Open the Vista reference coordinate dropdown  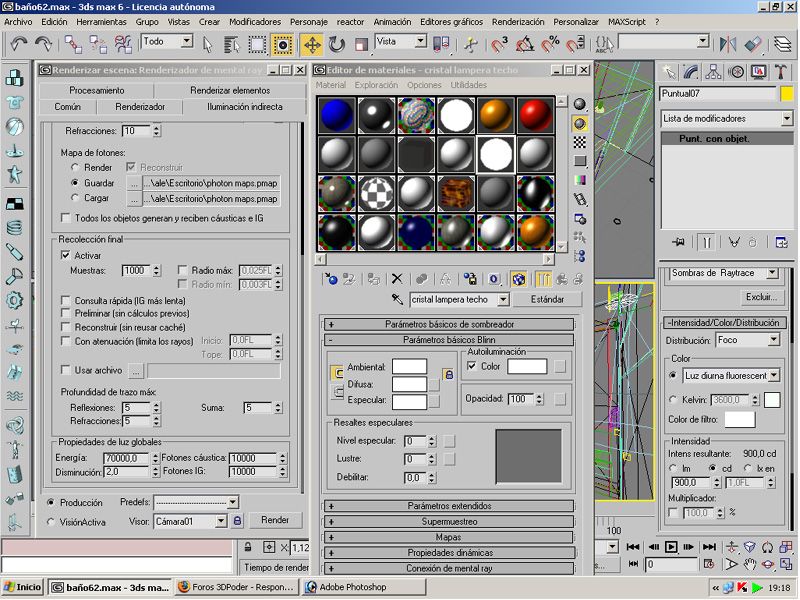(420, 41)
